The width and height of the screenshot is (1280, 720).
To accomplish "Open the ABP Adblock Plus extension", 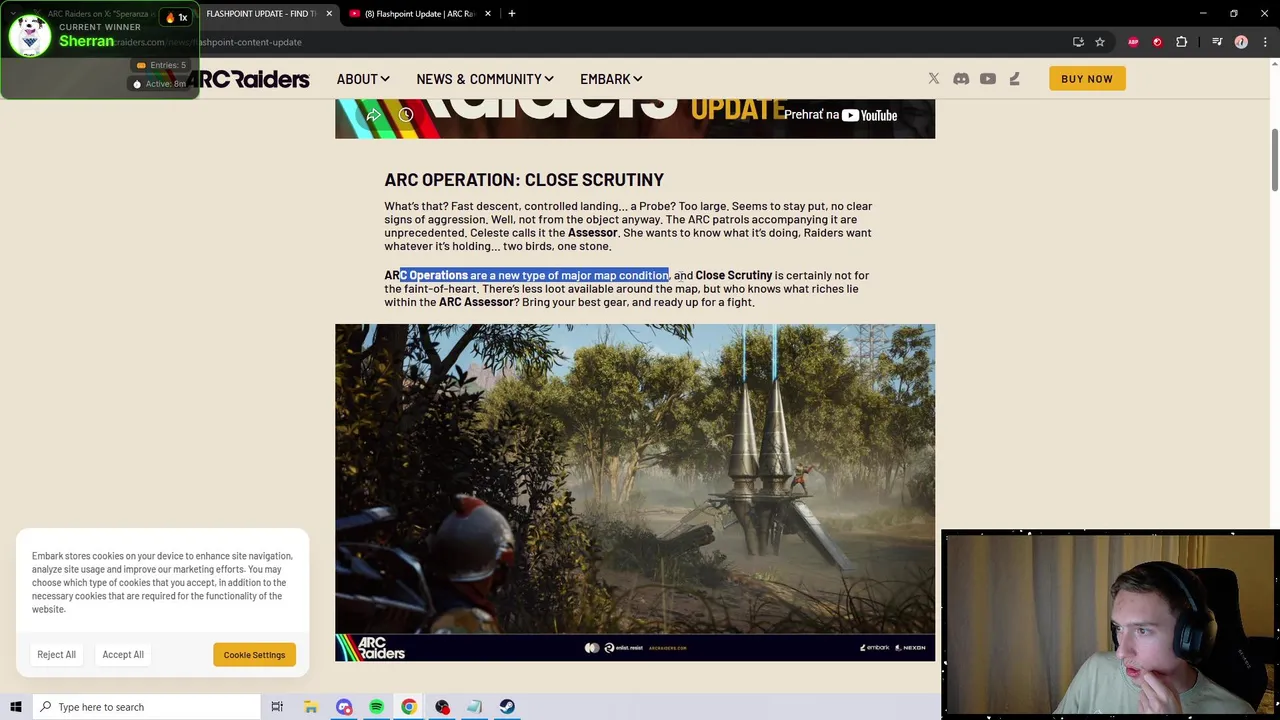I will (1133, 42).
